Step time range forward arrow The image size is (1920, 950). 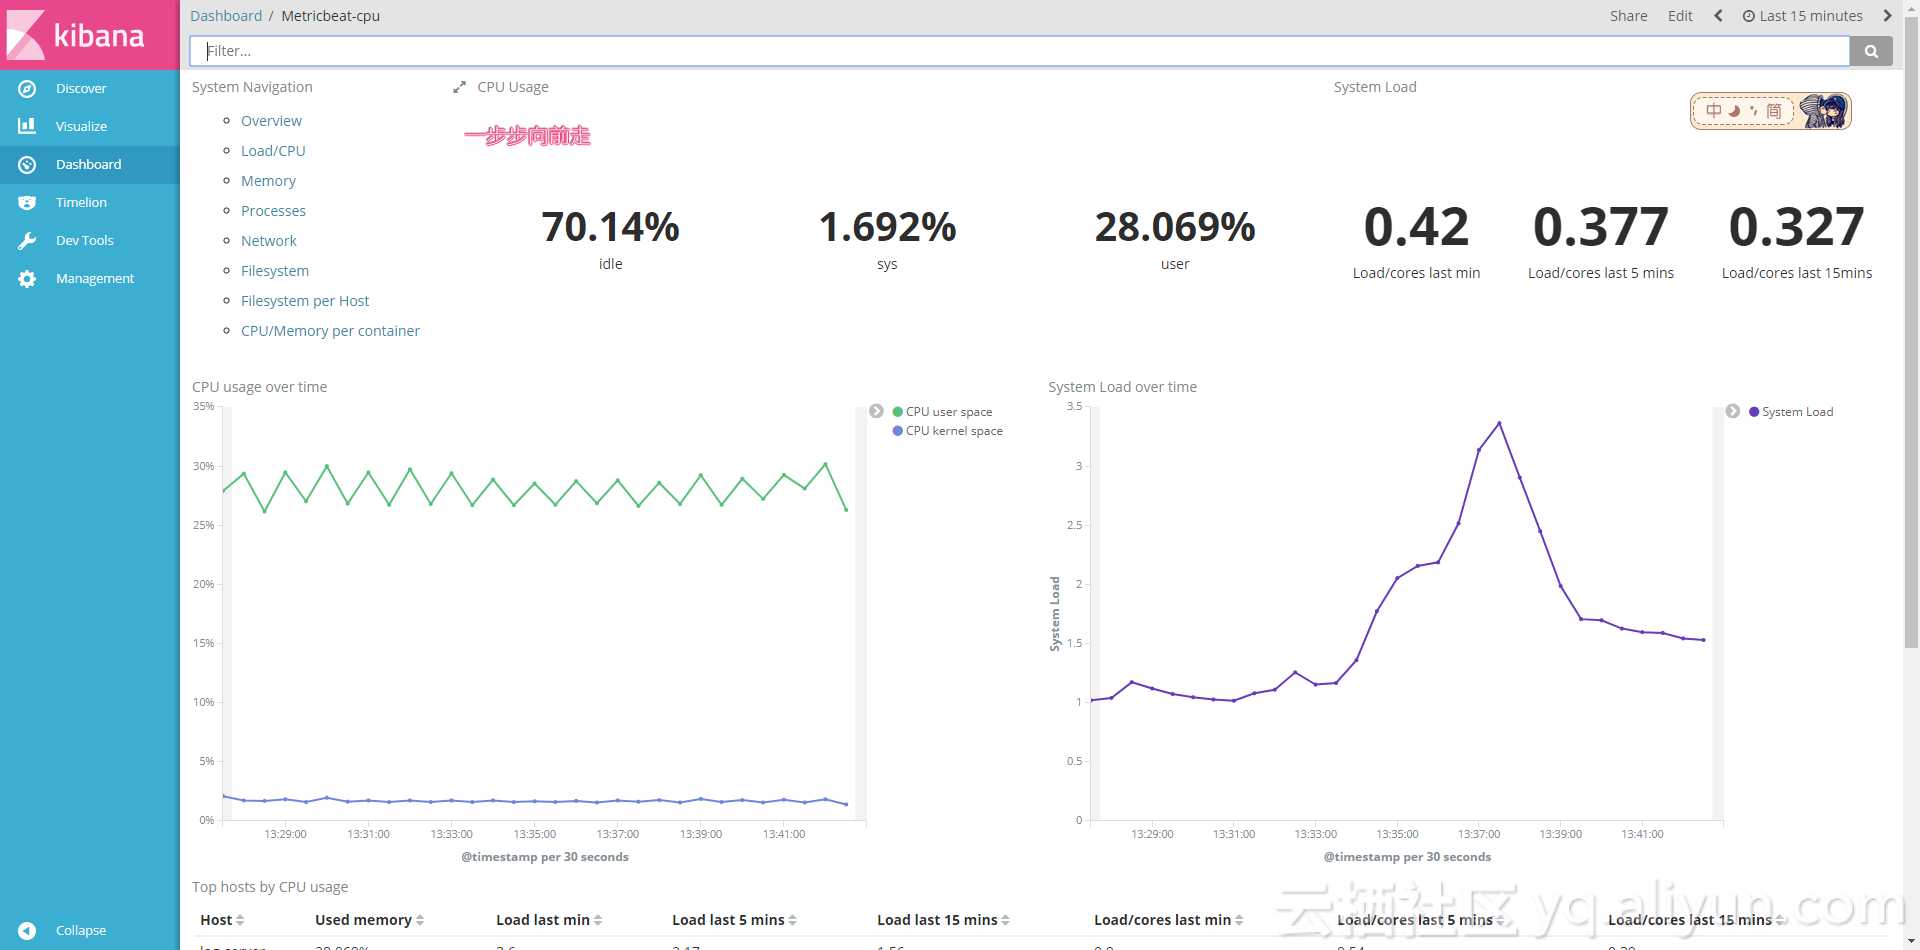[x=1887, y=16]
